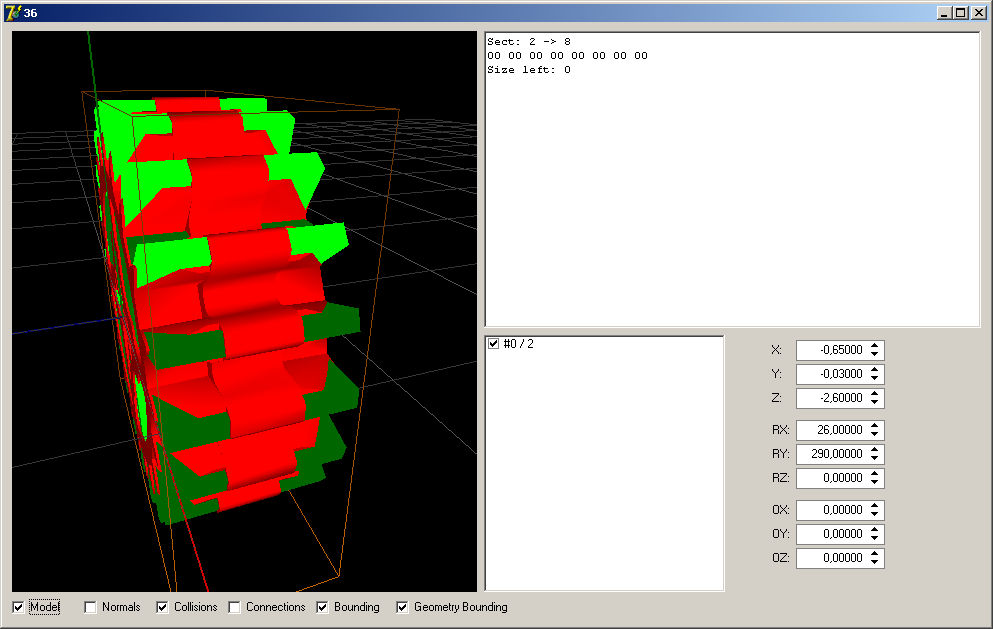This screenshot has width=993, height=629.
Task: Decrease the RY rotation with down arrow
Action: pyautogui.click(x=875, y=459)
